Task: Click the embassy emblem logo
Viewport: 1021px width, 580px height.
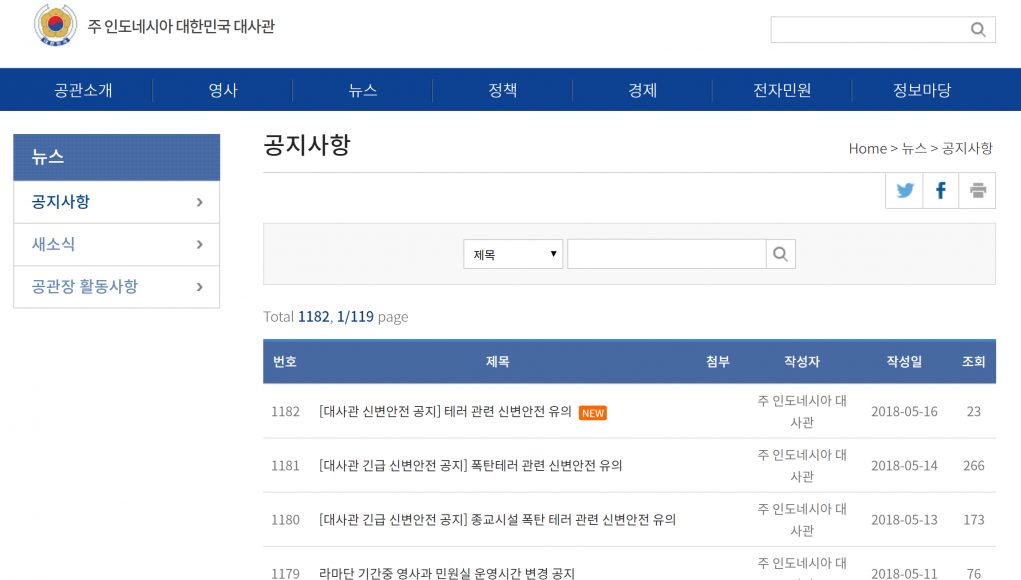Action: [x=55, y=26]
